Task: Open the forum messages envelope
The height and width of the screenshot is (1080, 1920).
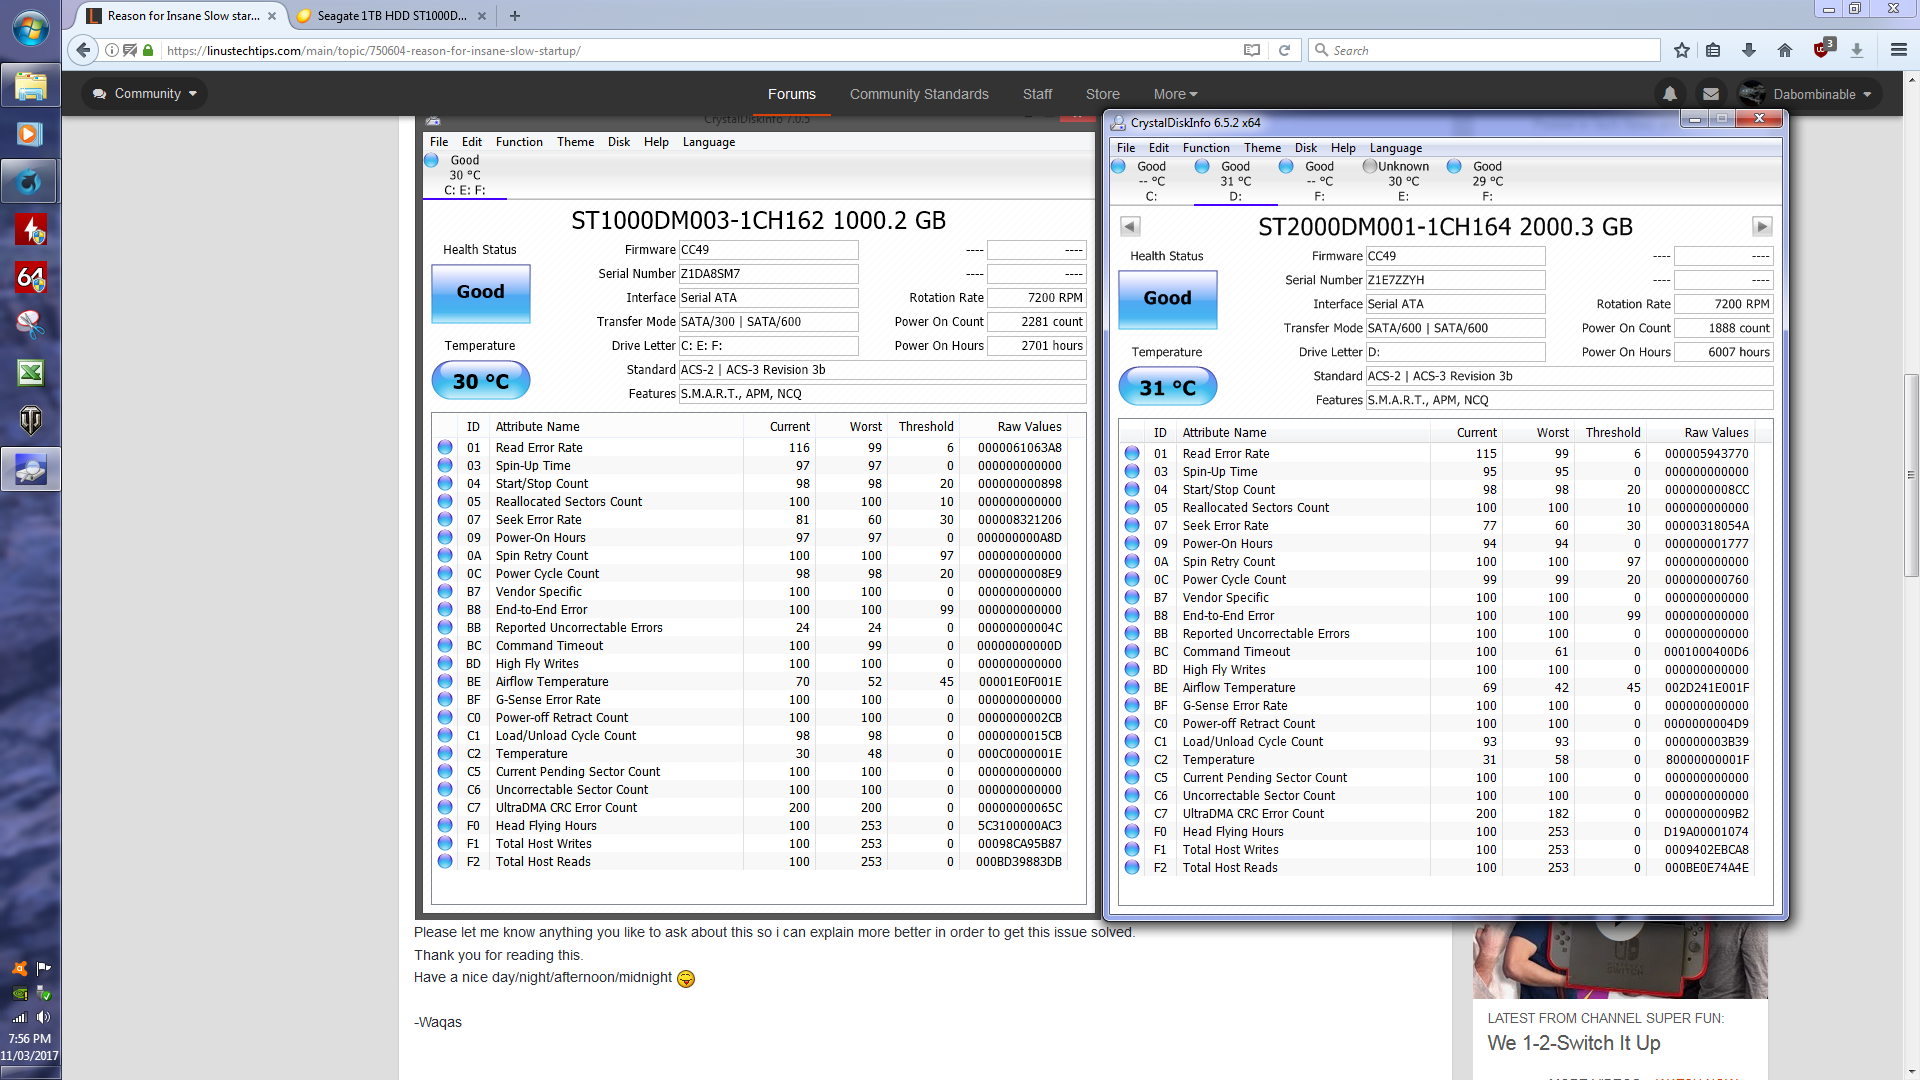Action: [1711, 94]
